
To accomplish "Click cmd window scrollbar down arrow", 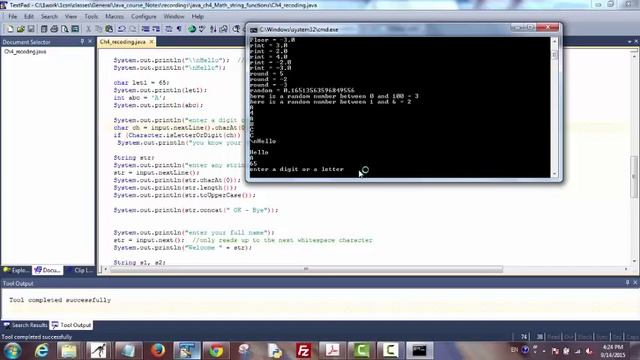I will [554, 174].
